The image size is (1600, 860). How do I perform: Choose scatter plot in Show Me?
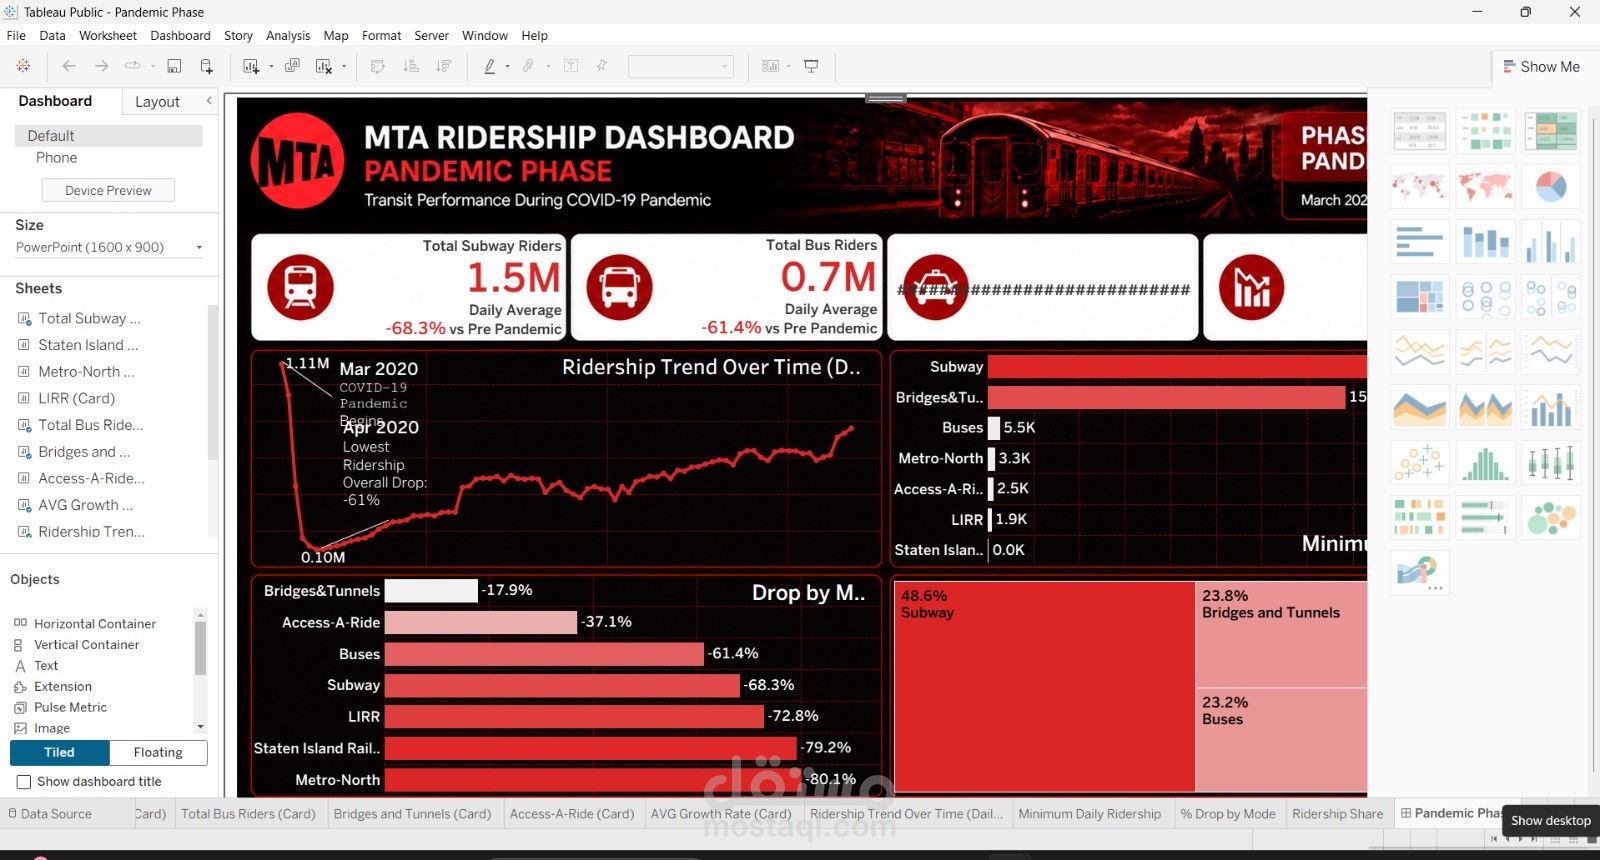coord(1419,463)
